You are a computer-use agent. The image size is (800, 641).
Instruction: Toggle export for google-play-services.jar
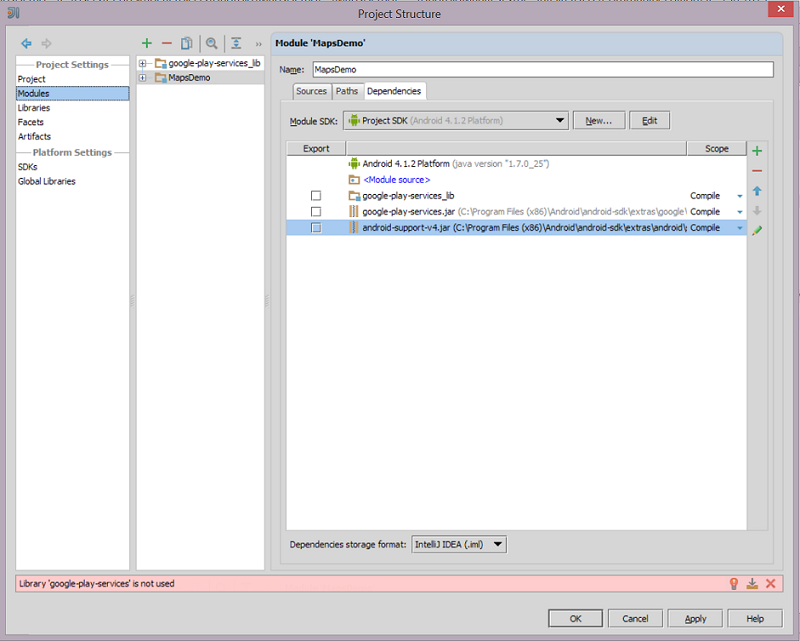pyautogui.click(x=316, y=211)
